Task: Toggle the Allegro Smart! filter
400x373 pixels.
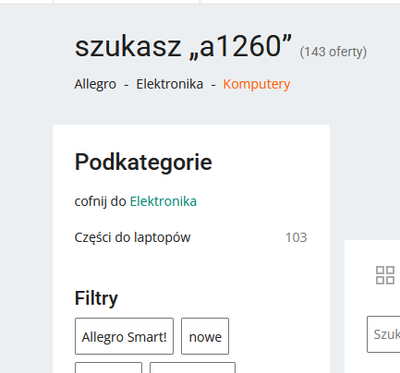Action: (124, 336)
